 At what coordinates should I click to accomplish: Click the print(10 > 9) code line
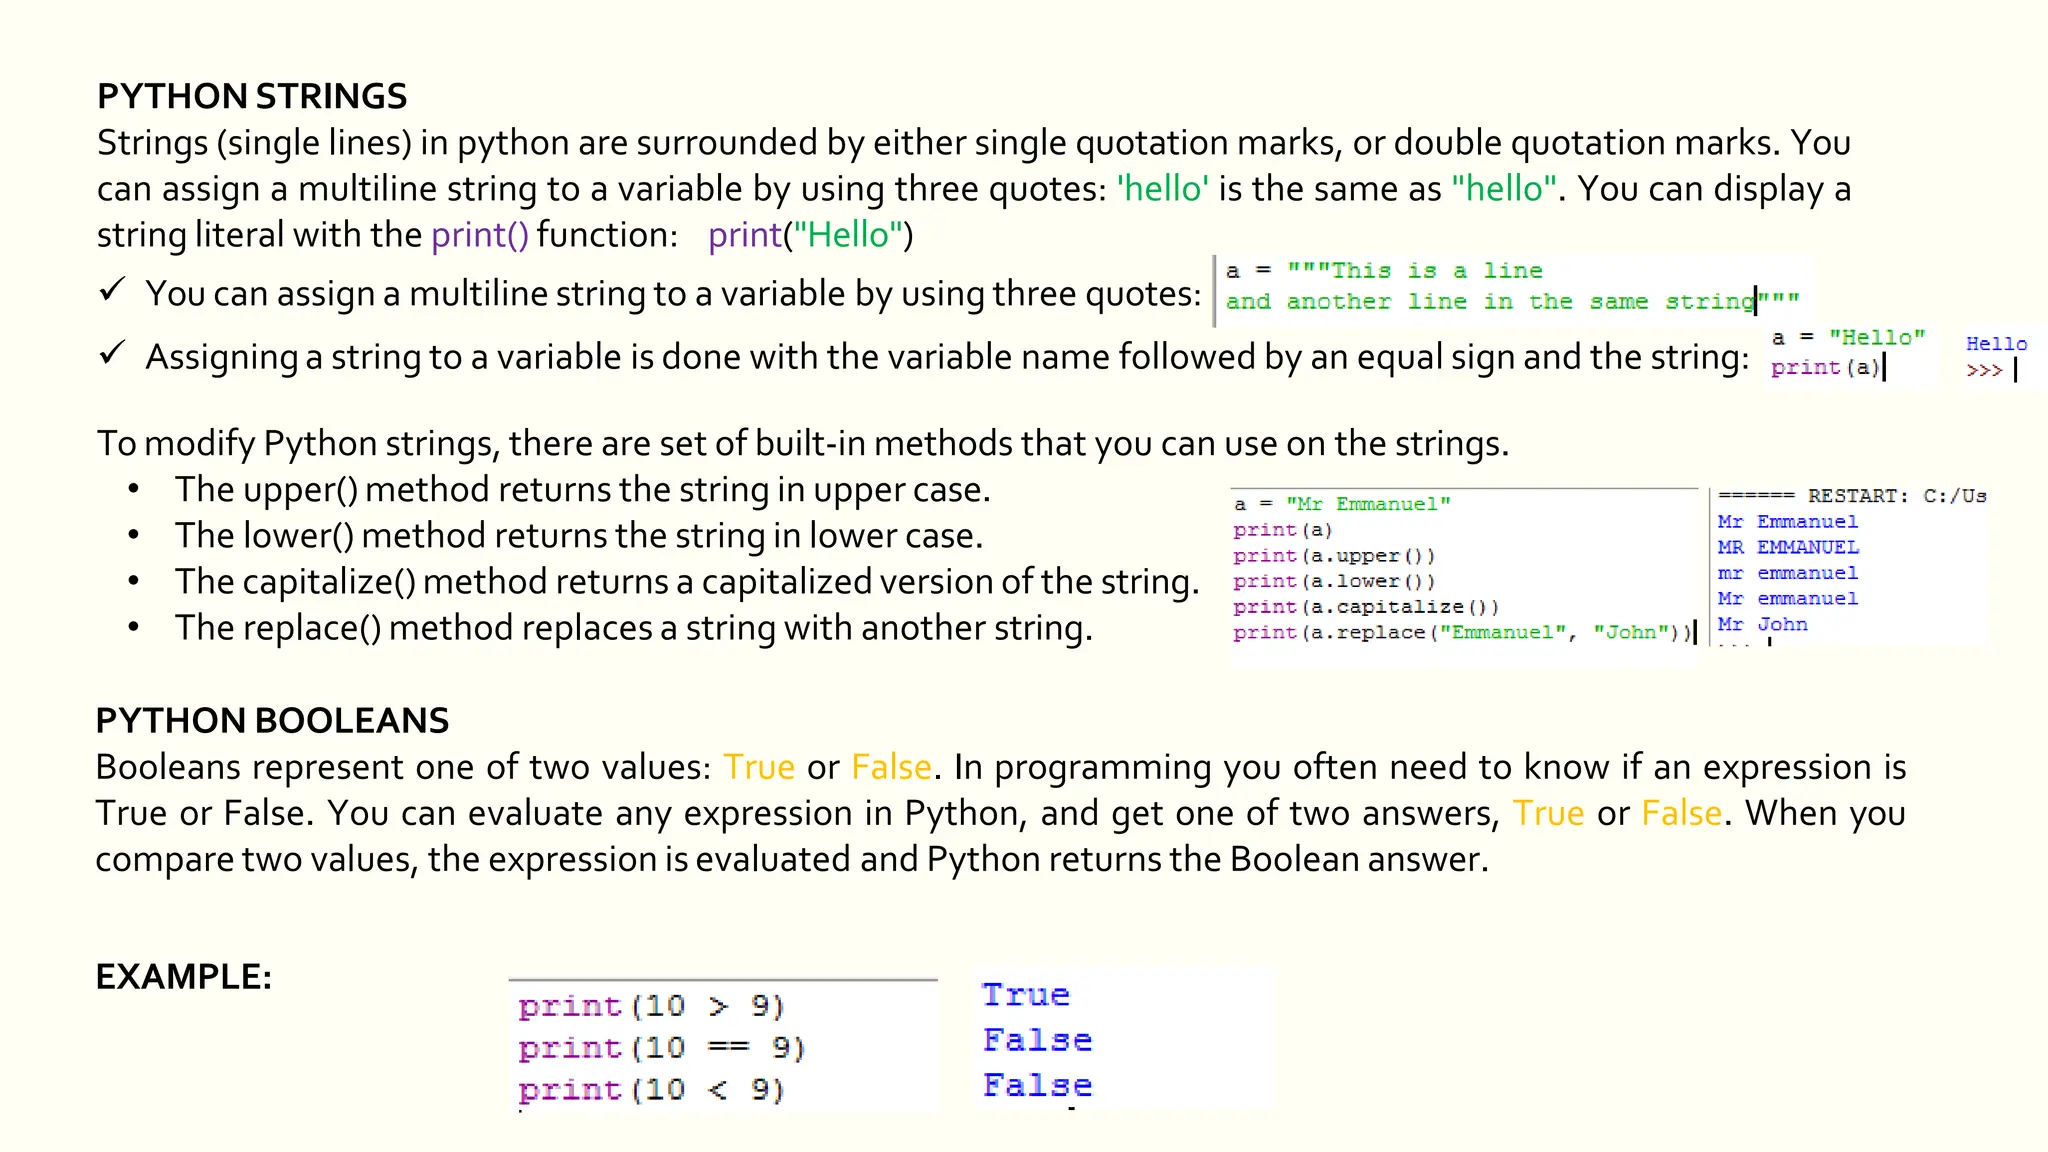pos(652,1006)
